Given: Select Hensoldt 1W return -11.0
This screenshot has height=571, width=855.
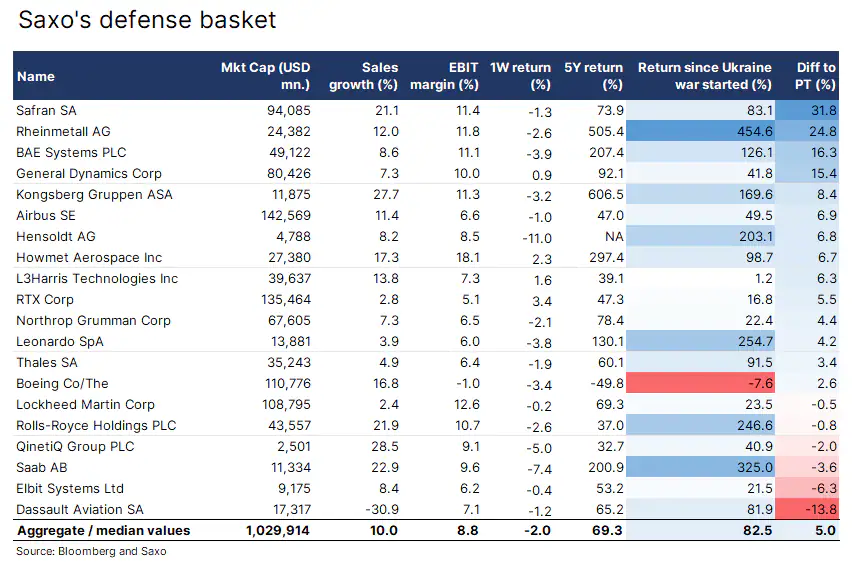Looking at the screenshot, I should [537, 238].
